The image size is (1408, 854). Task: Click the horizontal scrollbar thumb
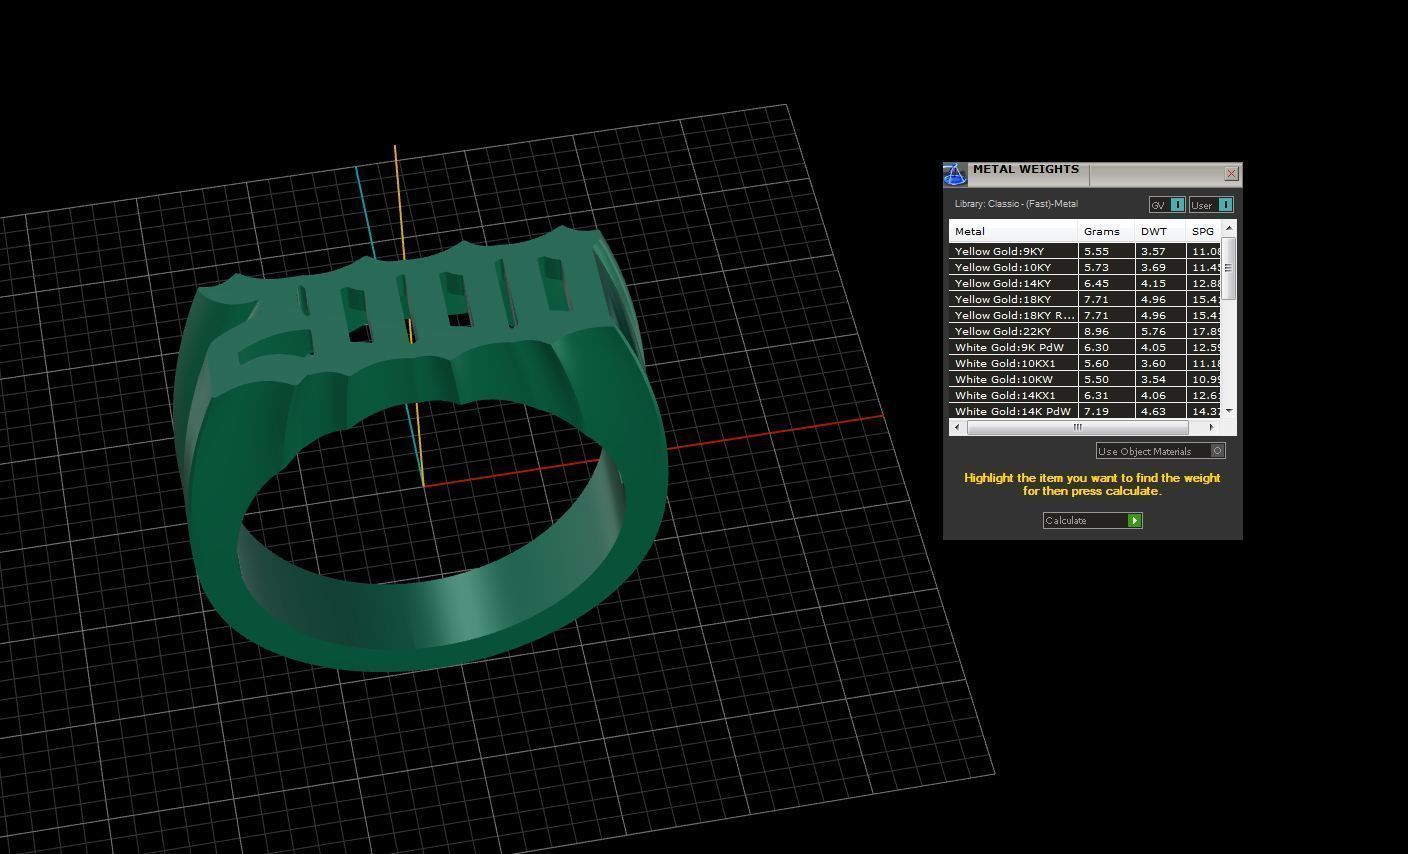(x=1077, y=427)
